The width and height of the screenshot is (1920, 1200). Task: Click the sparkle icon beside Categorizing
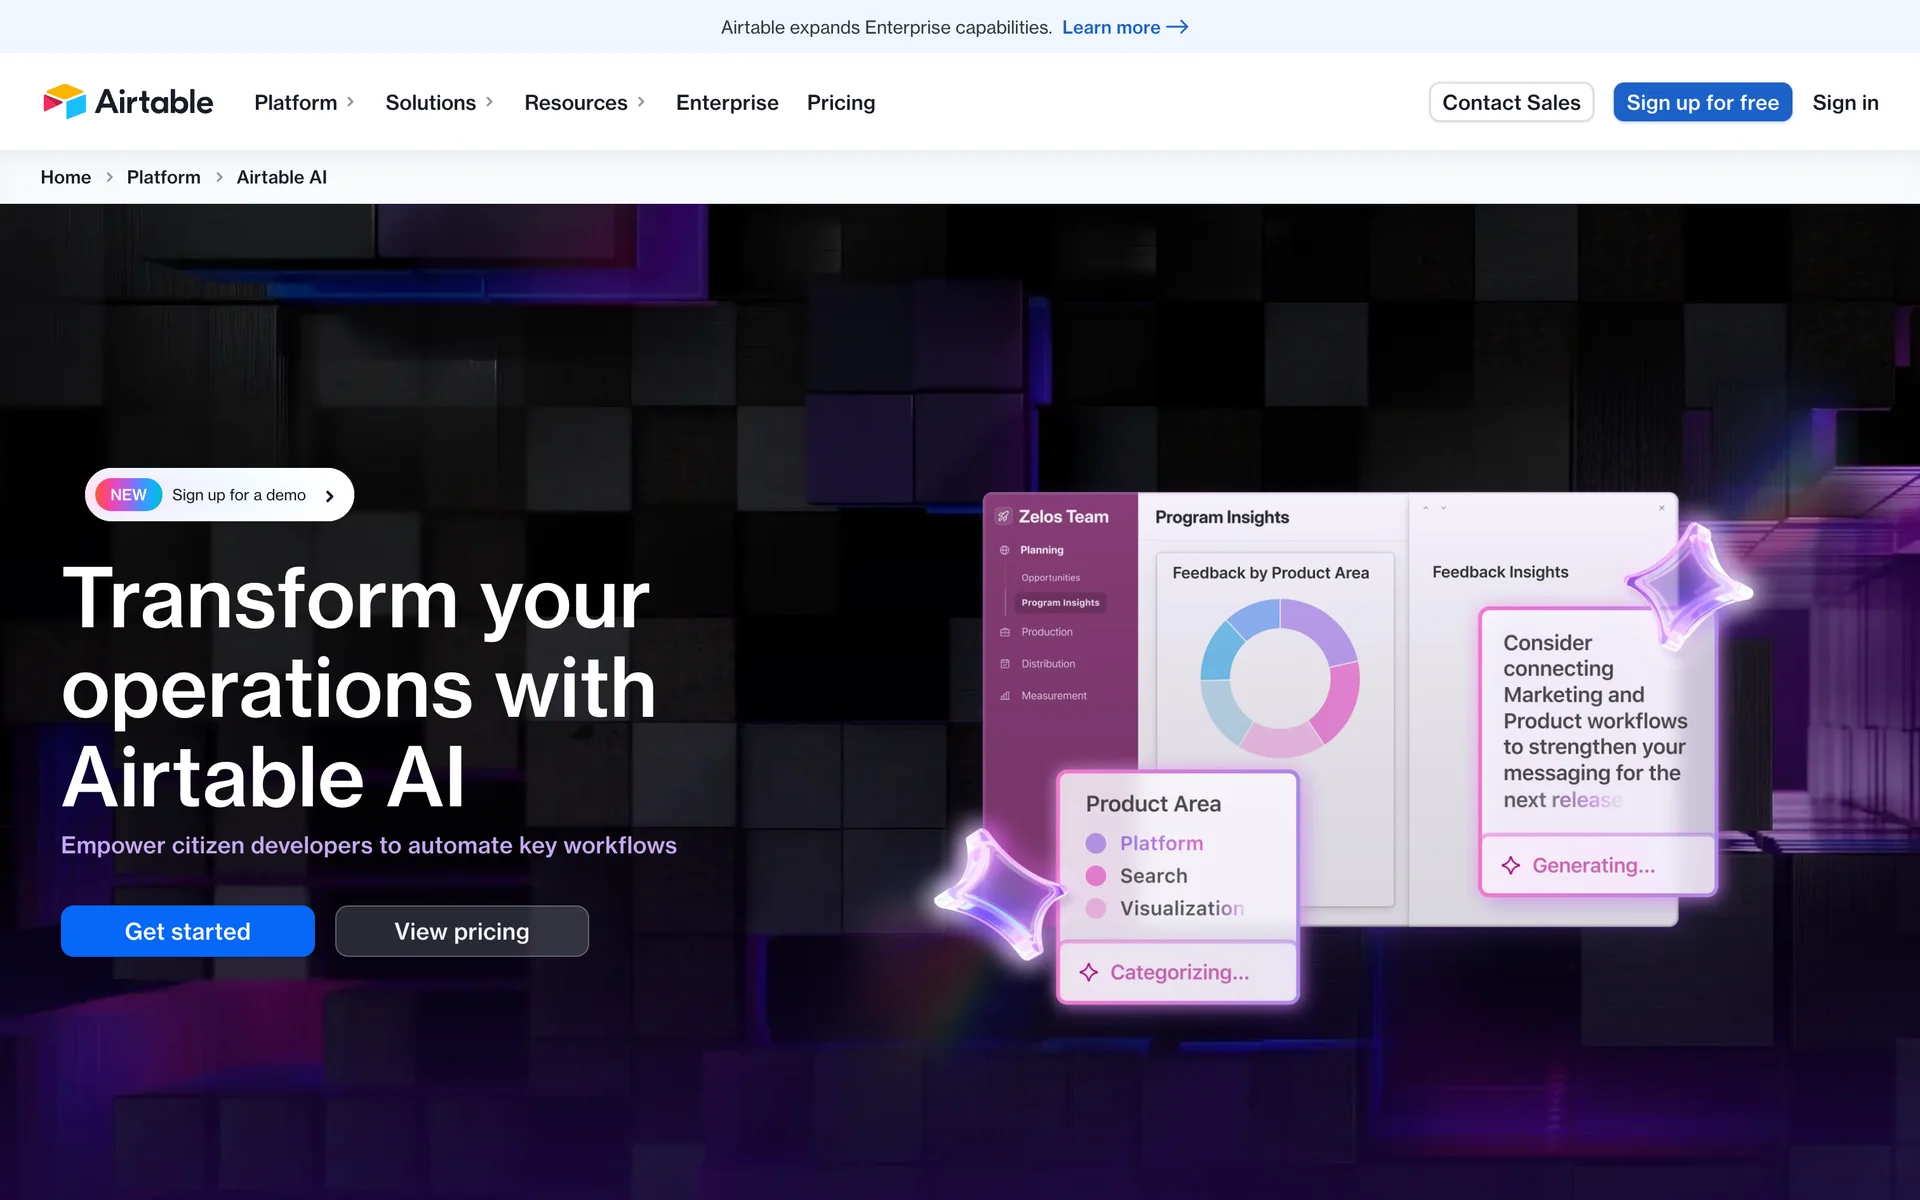(x=1089, y=972)
